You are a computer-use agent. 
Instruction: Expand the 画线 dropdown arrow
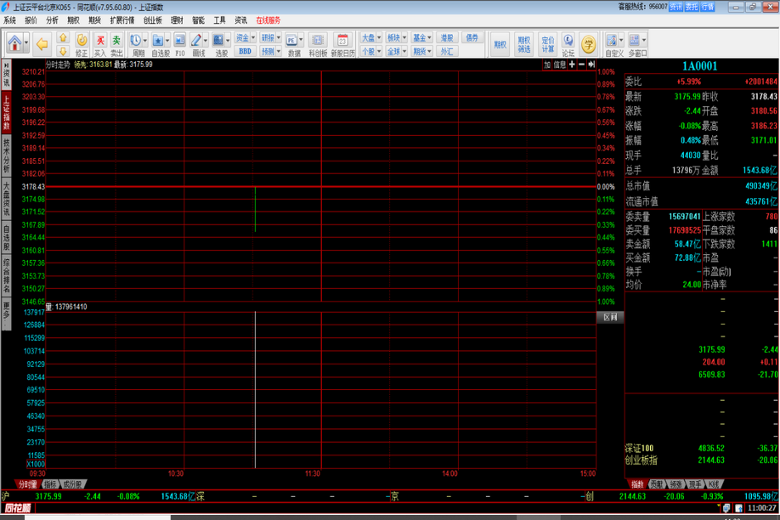[205, 40]
